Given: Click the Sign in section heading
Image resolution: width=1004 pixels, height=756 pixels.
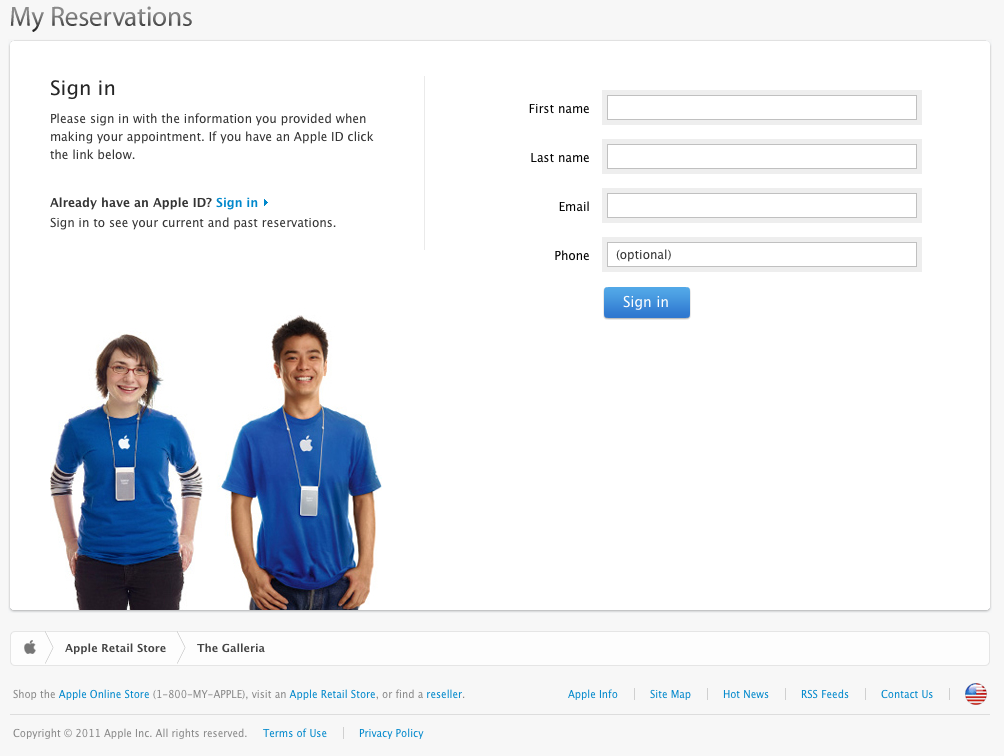Looking at the screenshot, I should (83, 88).
